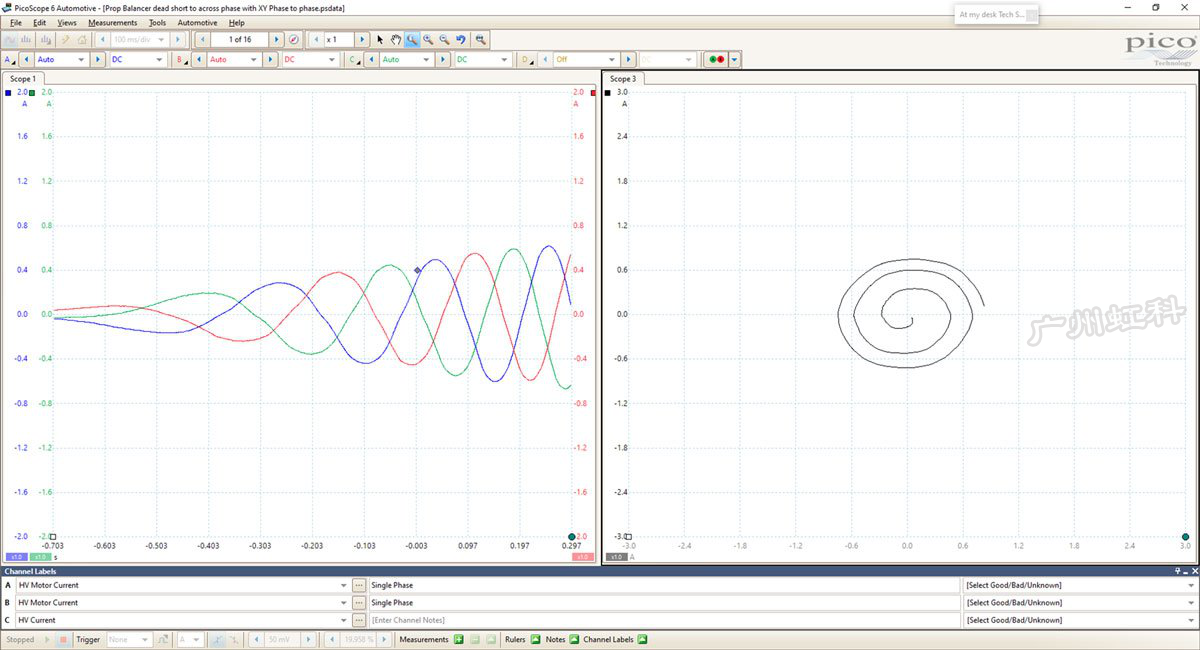Click the ellipsis button for channel C label
The height and width of the screenshot is (650, 1200).
point(359,620)
